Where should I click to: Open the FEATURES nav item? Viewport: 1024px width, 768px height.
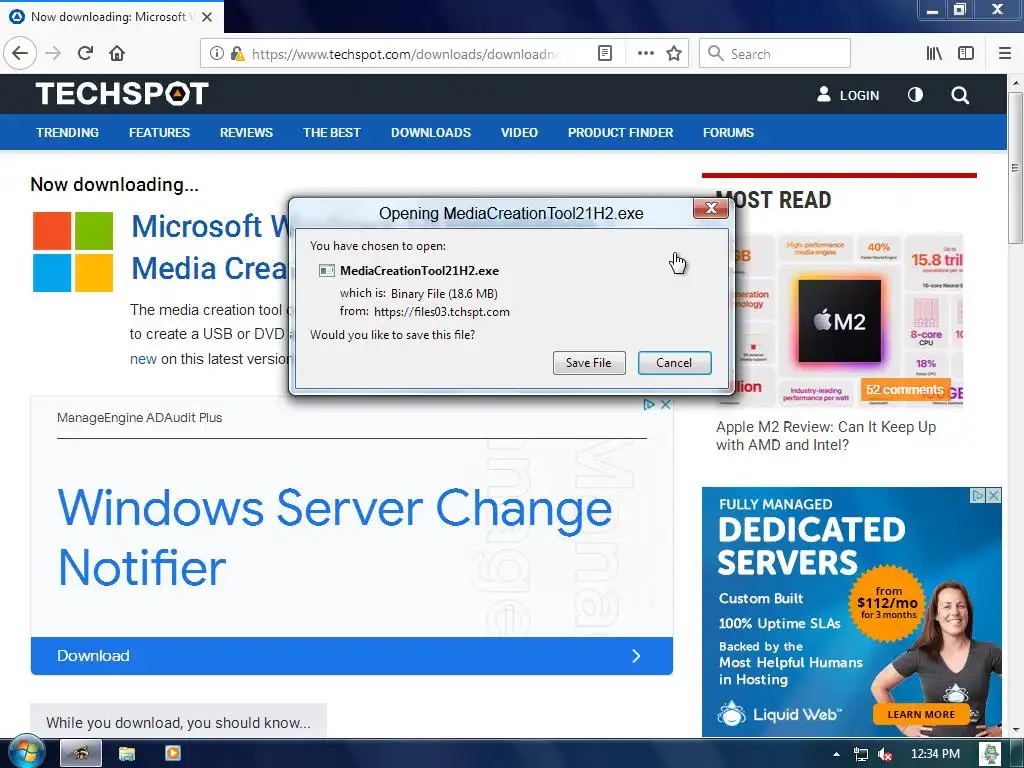pyautogui.click(x=159, y=133)
